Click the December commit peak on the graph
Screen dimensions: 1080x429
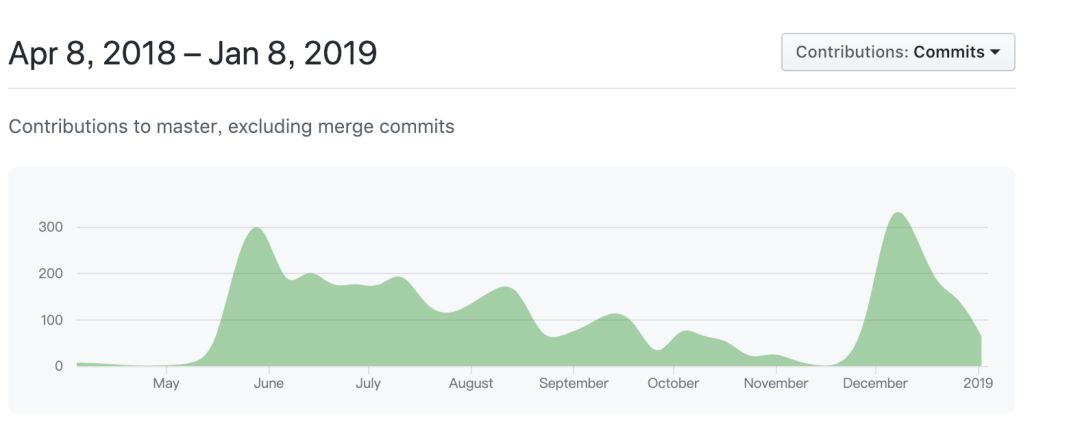(898, 213)
